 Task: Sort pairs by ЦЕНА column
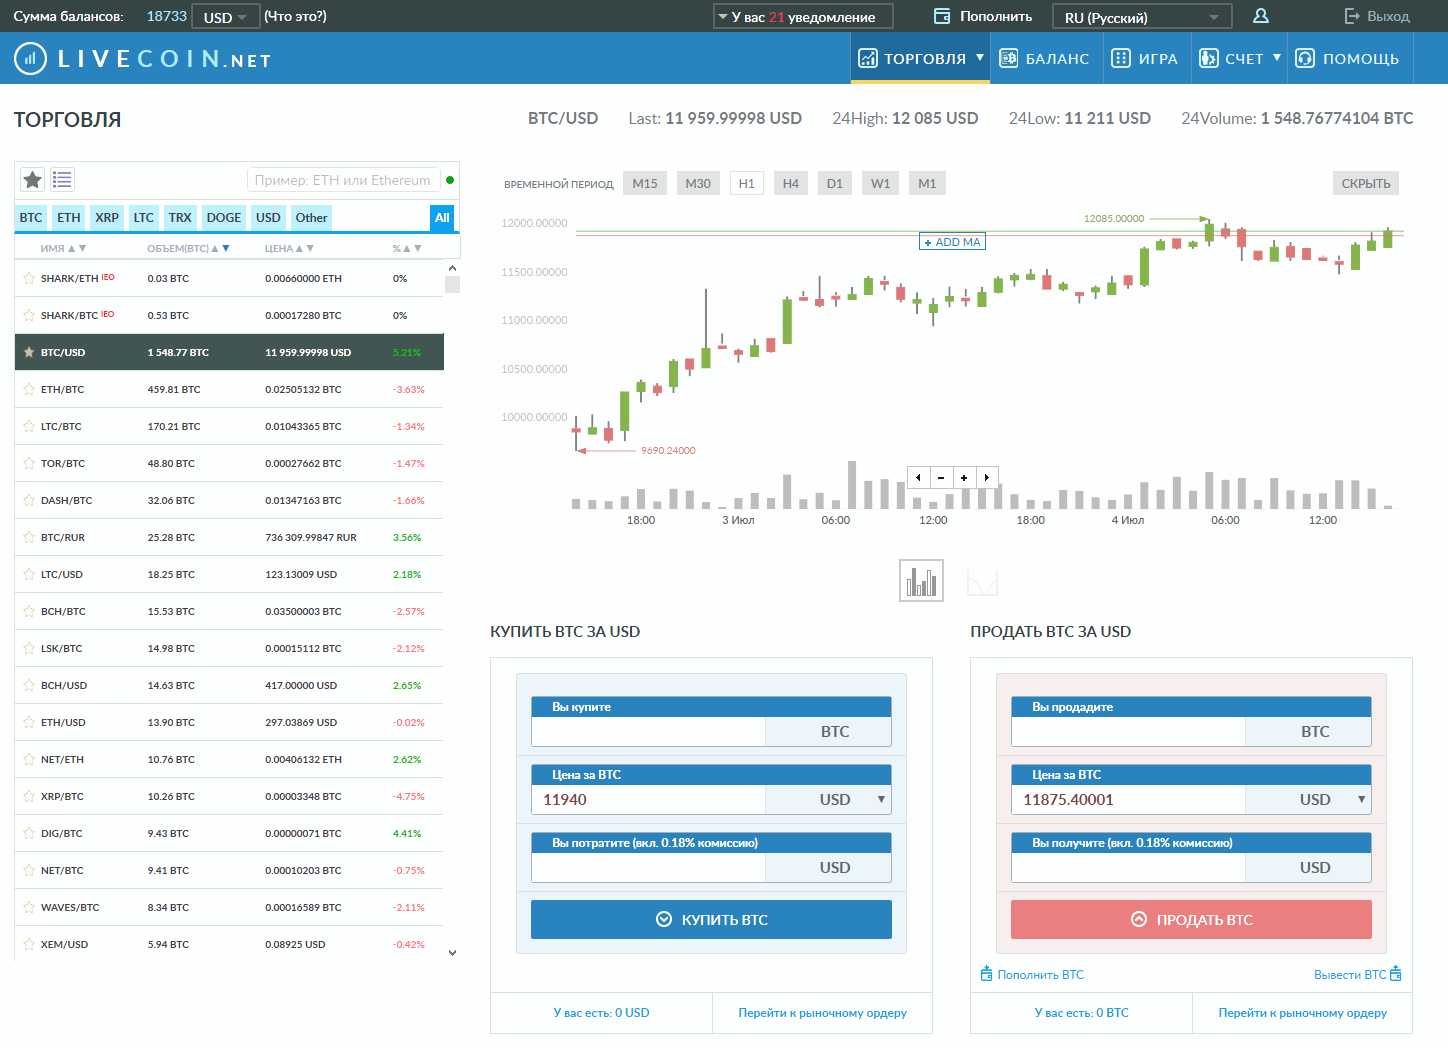[289, 248]
